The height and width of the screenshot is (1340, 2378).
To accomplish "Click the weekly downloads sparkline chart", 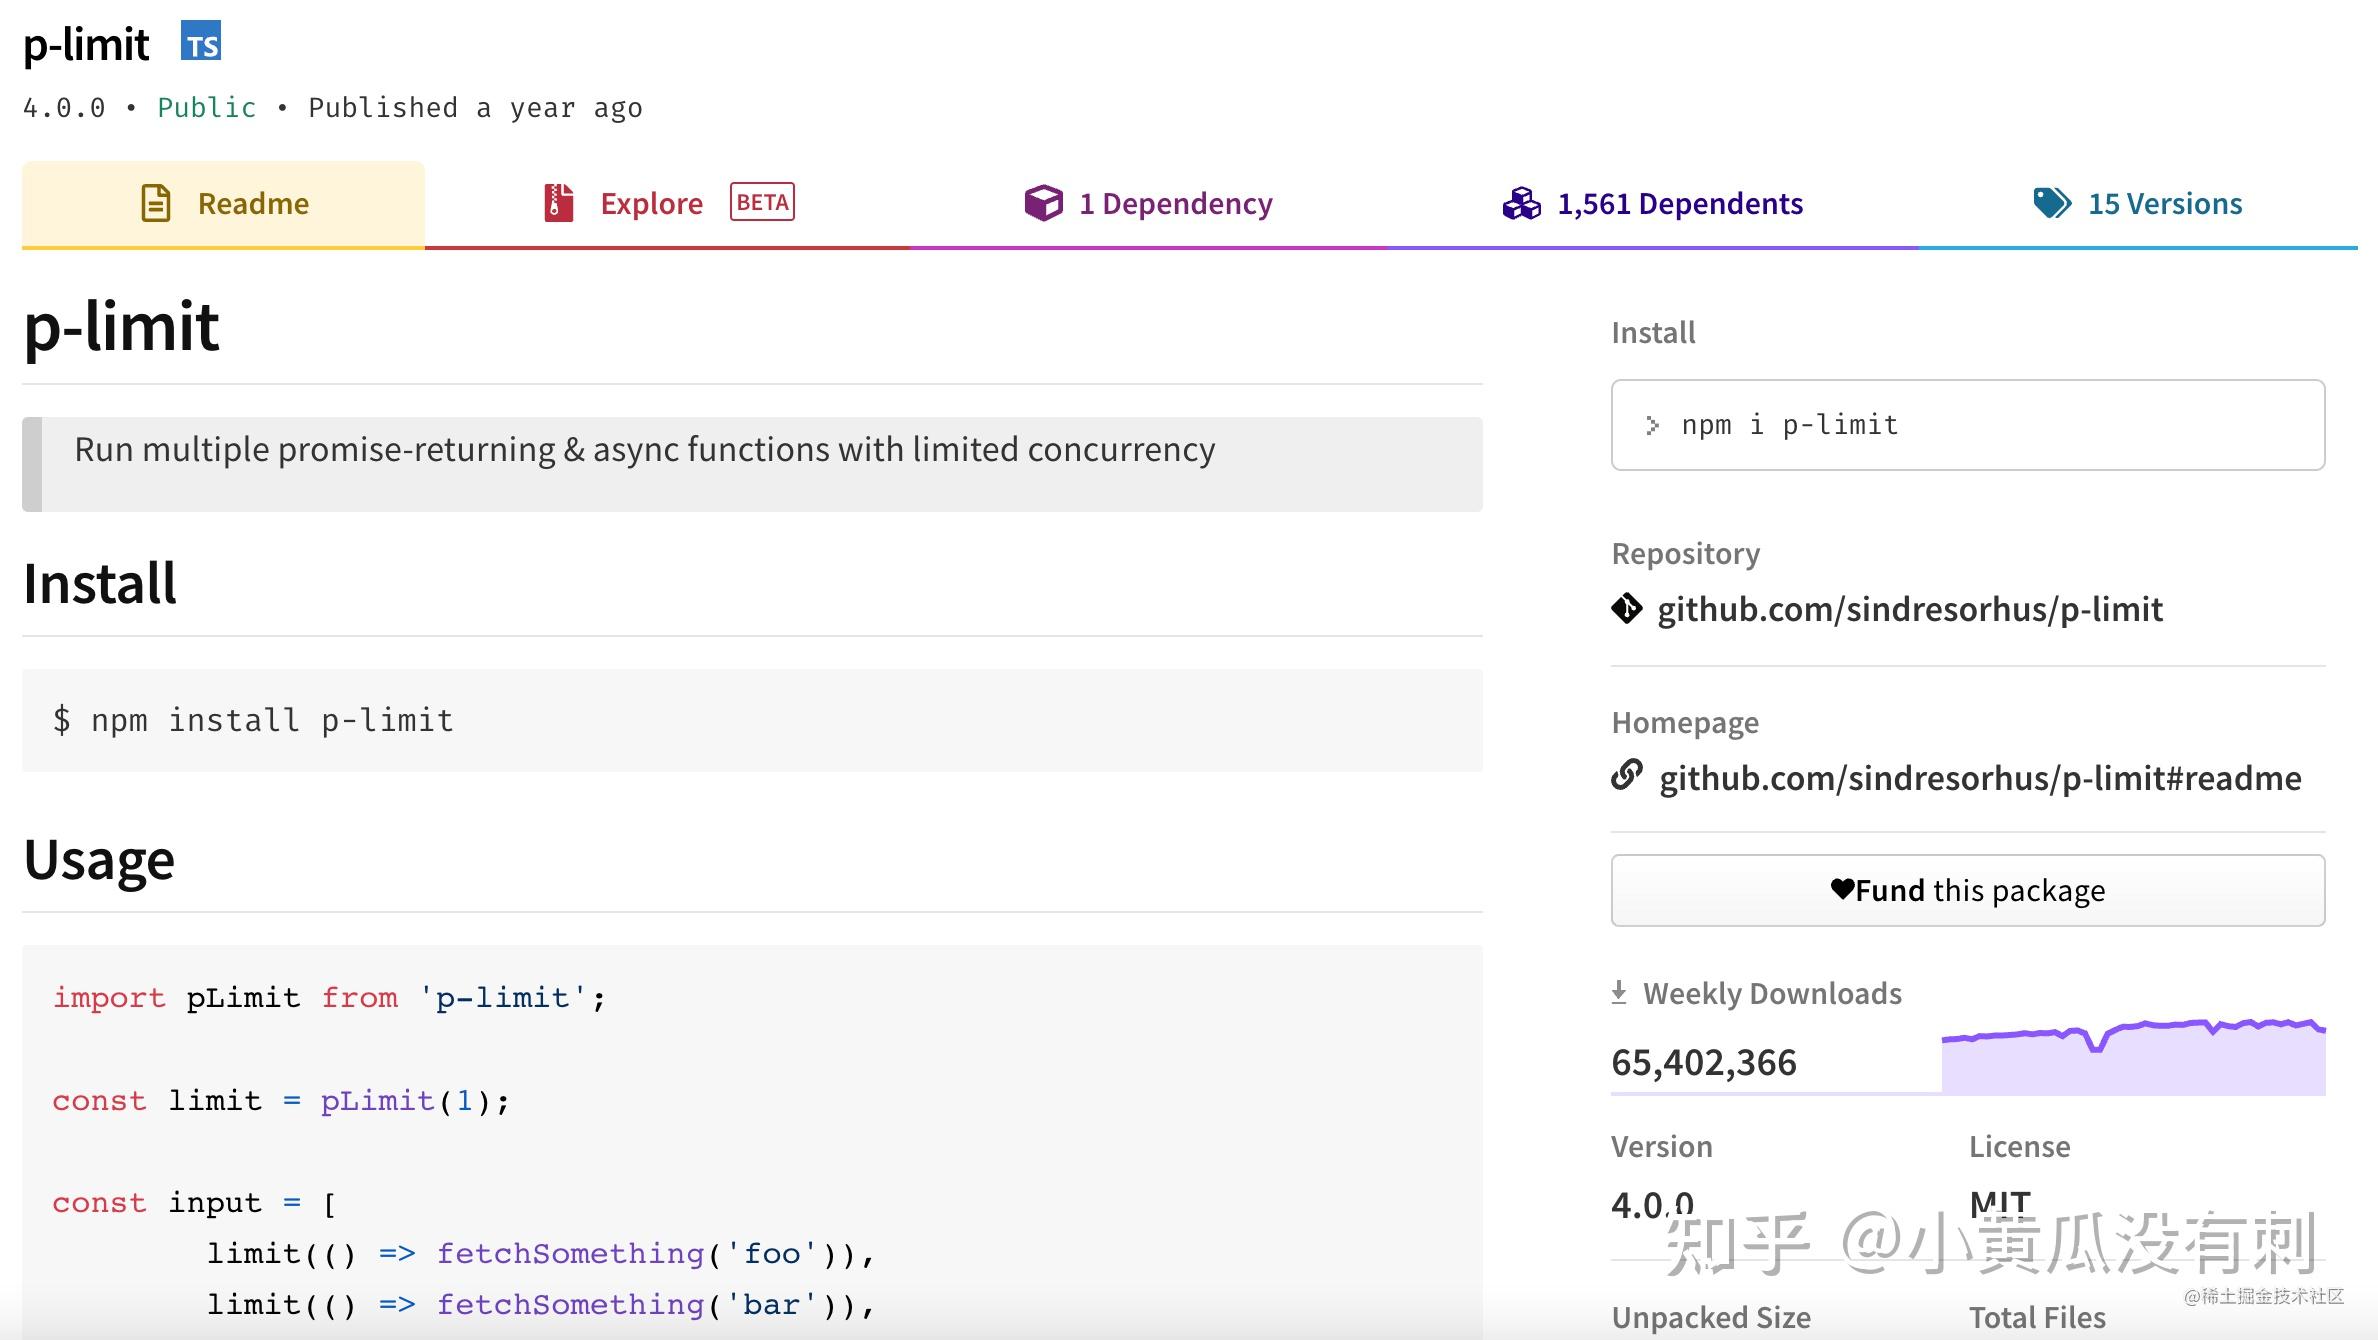I will point(2132,1058).
